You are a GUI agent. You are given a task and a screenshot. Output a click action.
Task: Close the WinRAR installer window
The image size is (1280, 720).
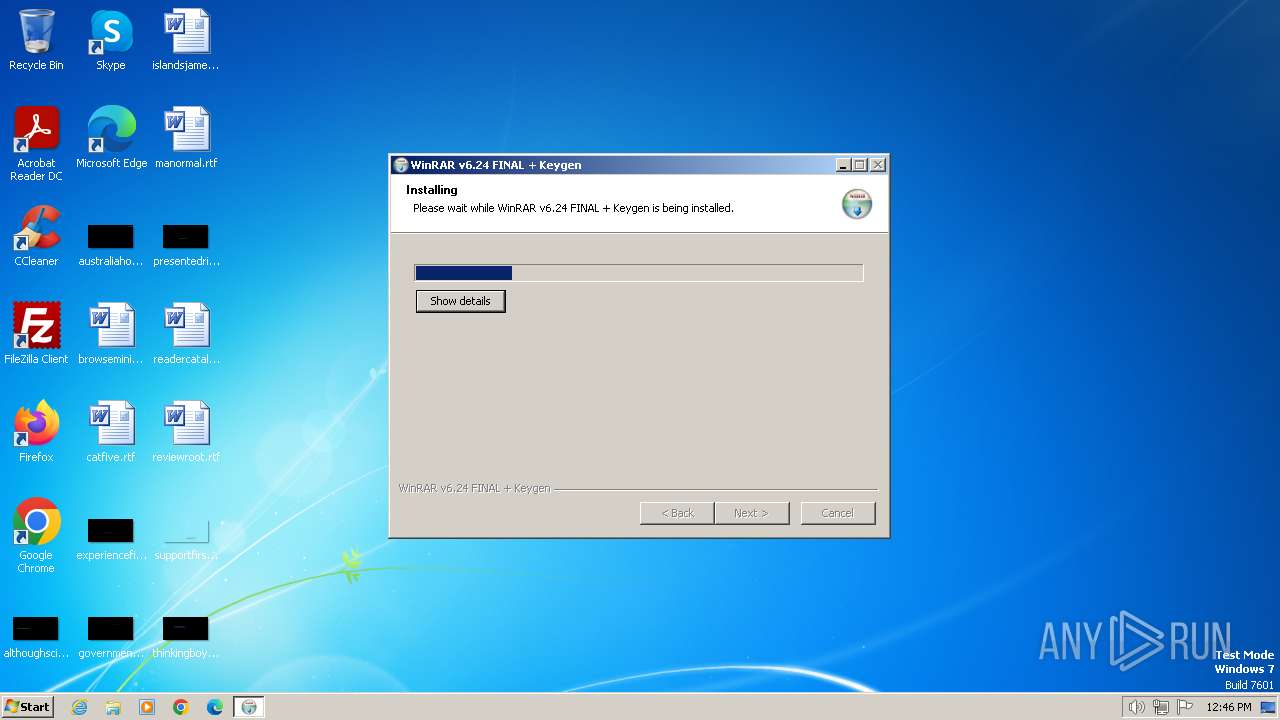(877, 165)
